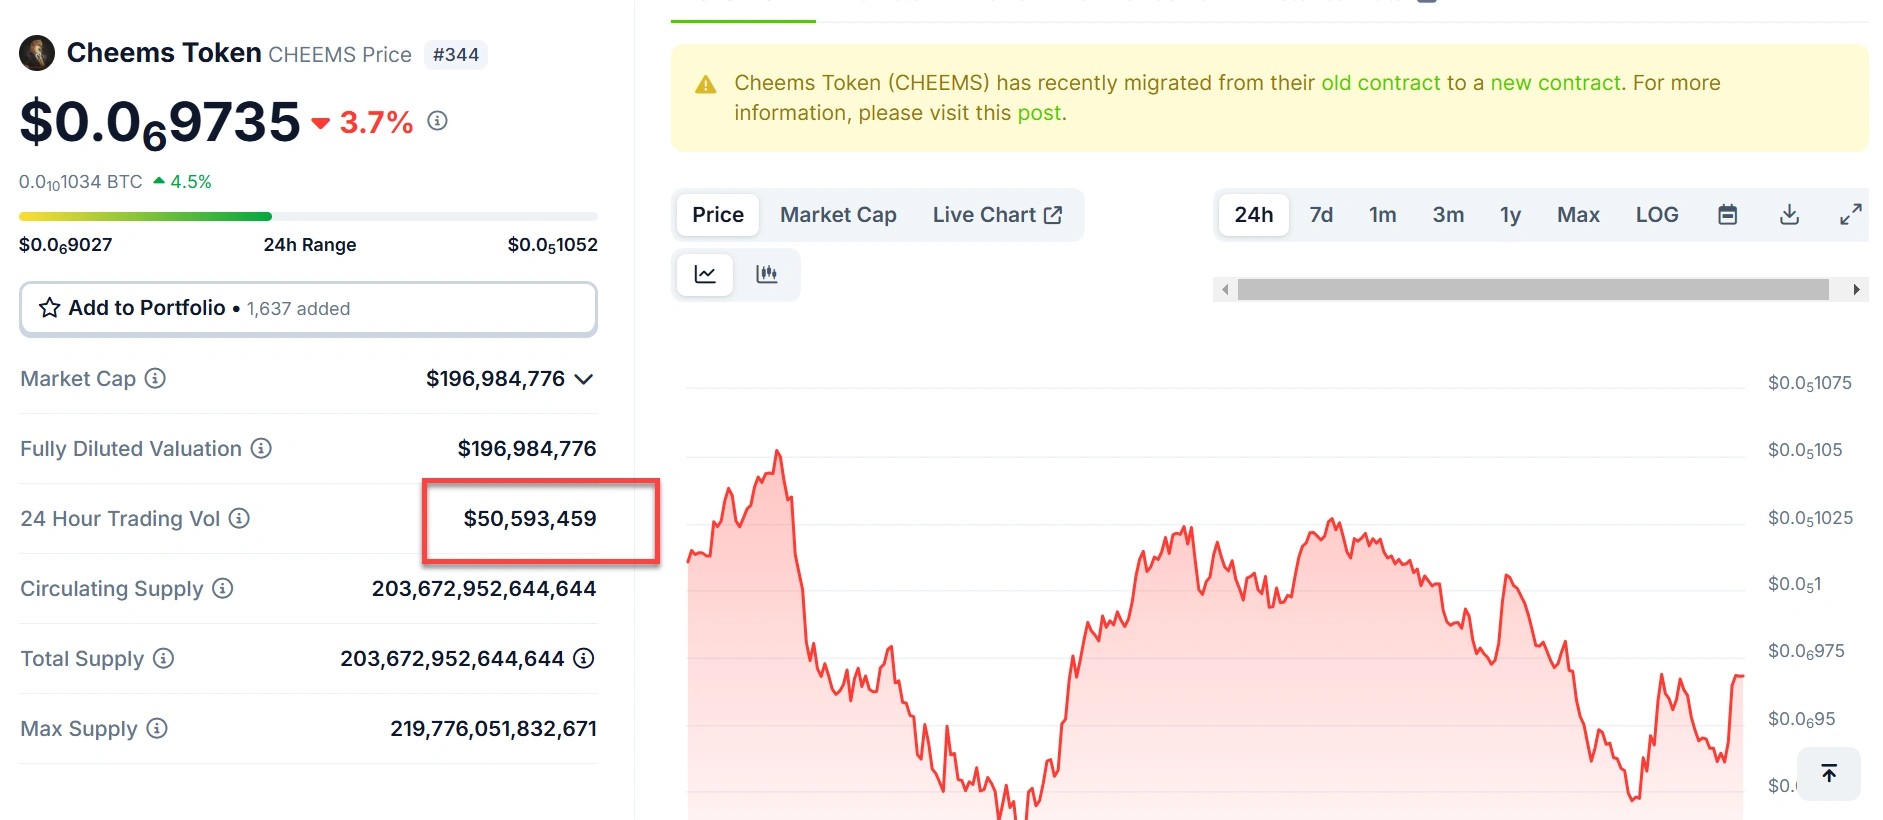The image size is (1883, 820).
Task: Click info icon next to Max Supply
Action: (x=157, y=728)
